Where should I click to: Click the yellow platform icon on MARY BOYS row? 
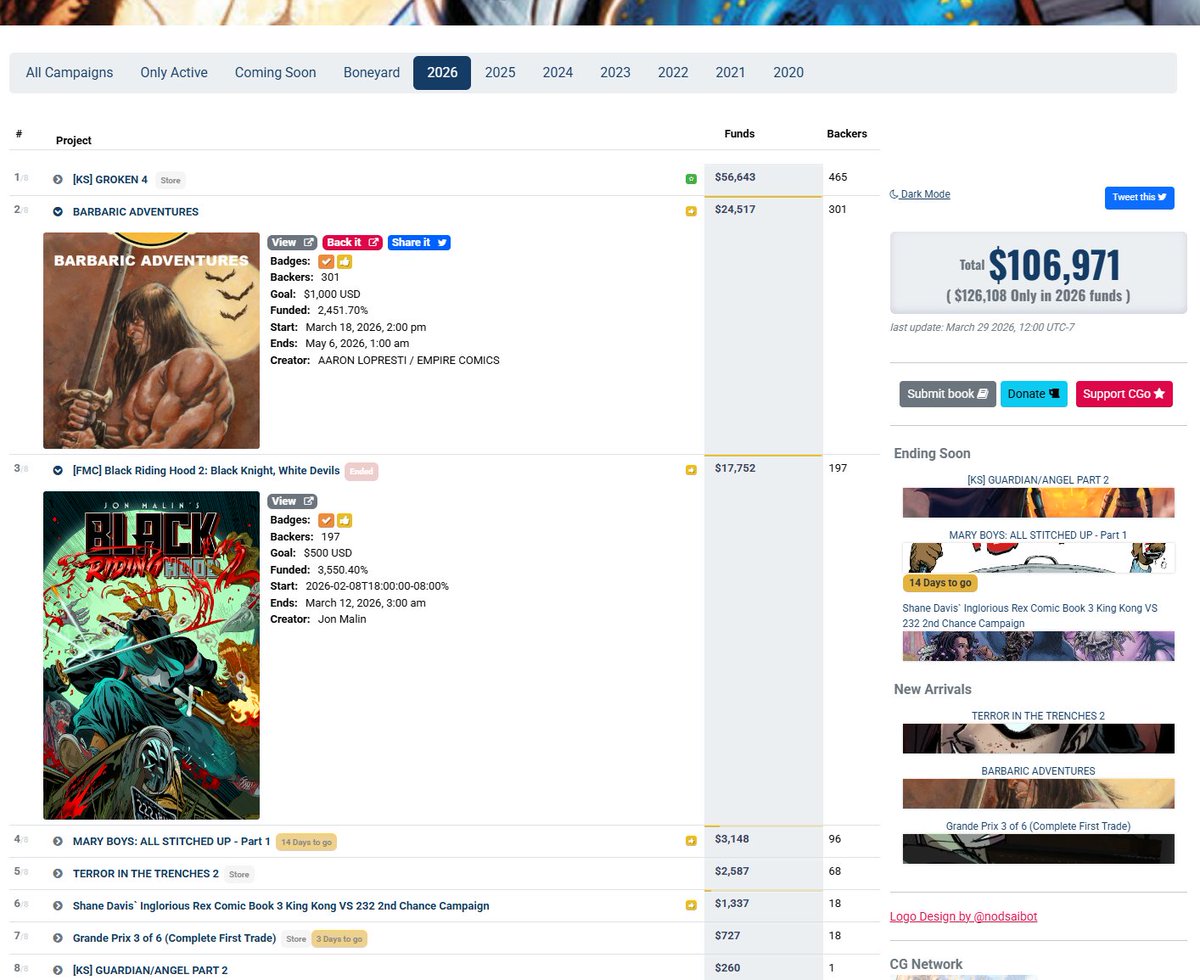pos(691,841)
